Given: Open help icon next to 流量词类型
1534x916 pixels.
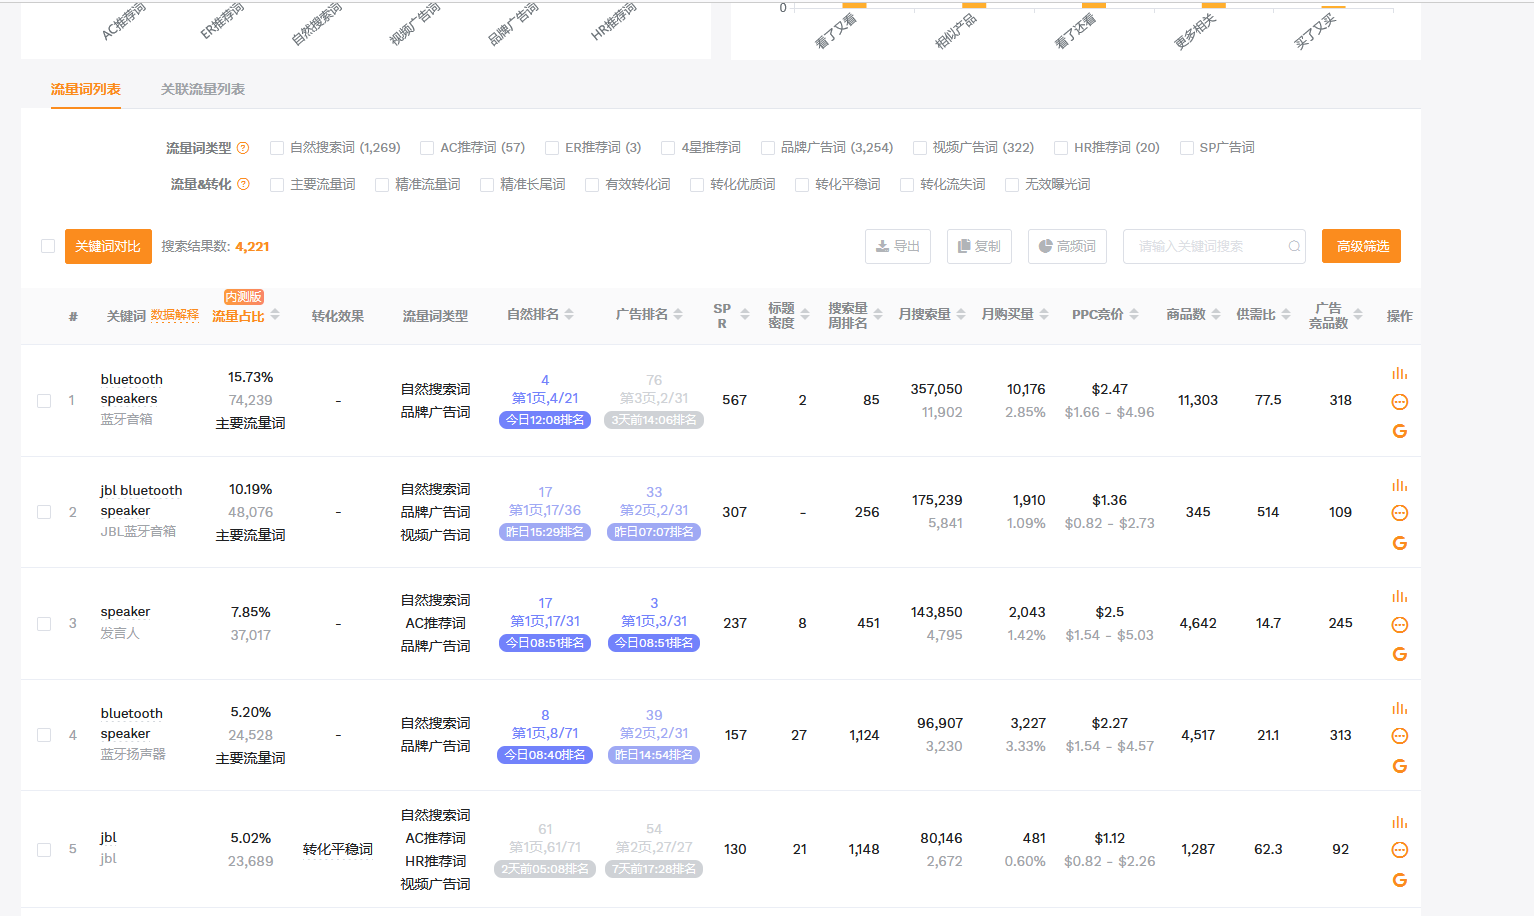Looking at the screenshot, I should [x=245, y=146].
